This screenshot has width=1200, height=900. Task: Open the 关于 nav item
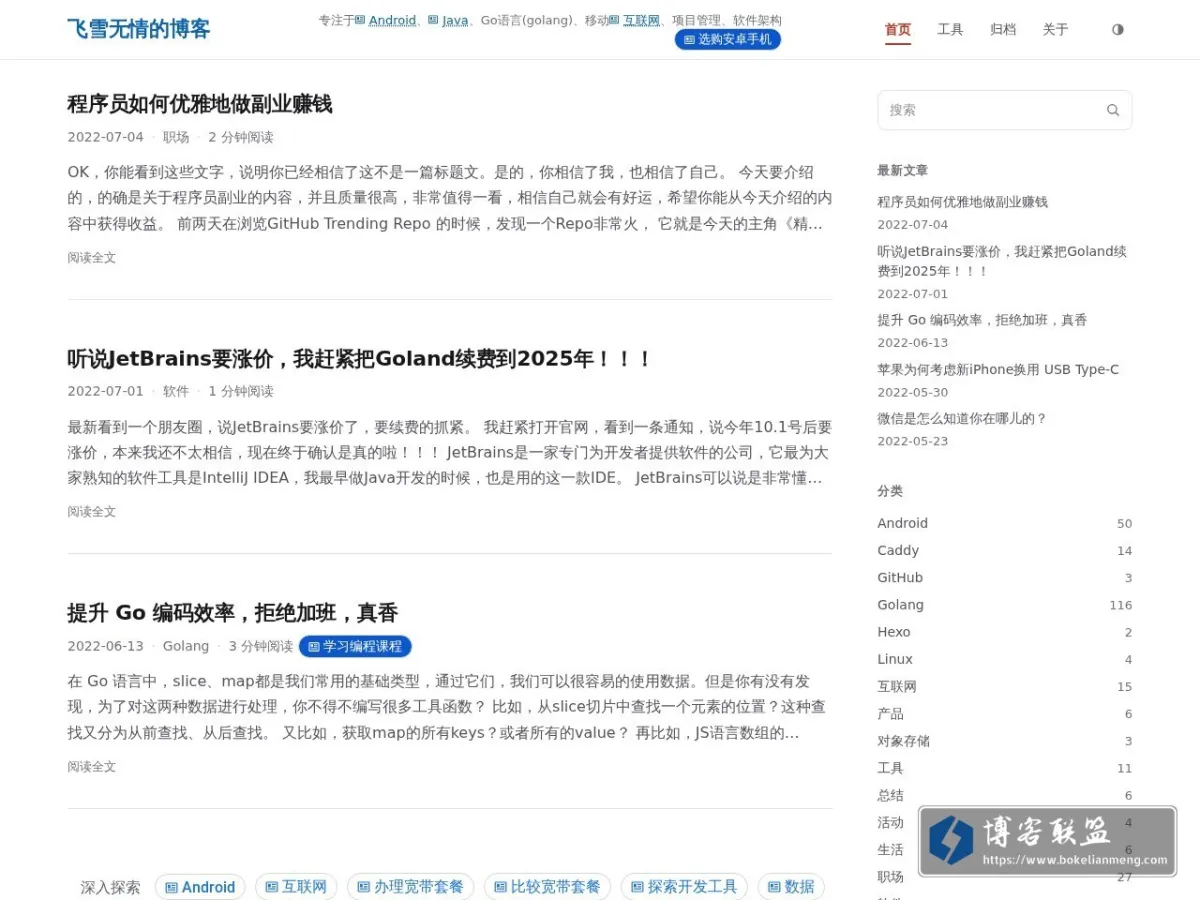pyautogui.click(x=1055, y=30)
